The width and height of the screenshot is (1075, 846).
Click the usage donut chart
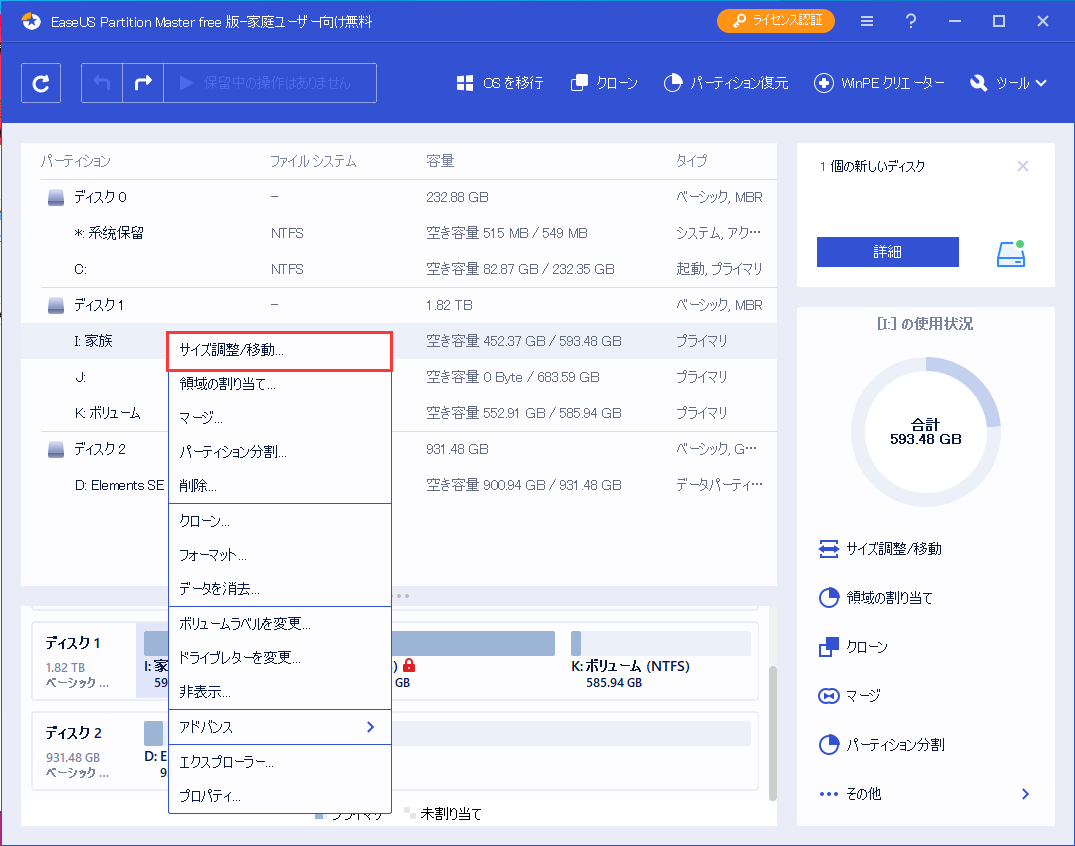point(926,432)
